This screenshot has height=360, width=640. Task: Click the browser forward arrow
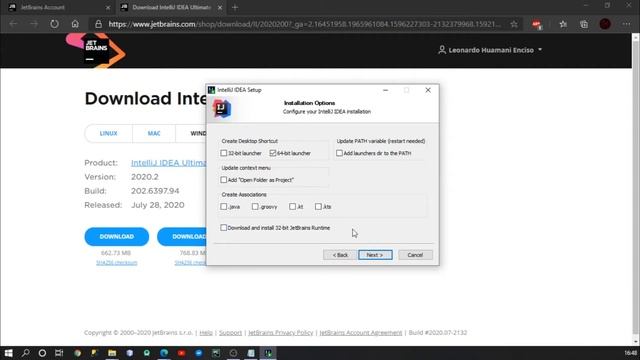point(34,24)
